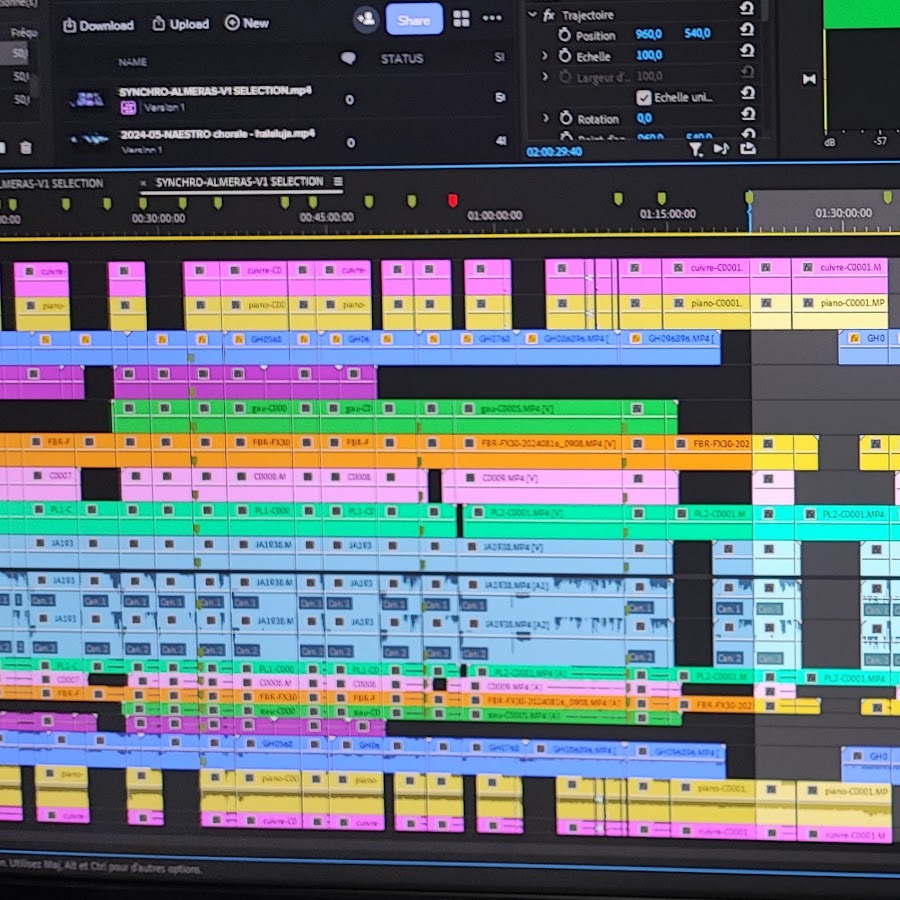The image size is (900, 900).
Task: Expand the Echelle property chevron
Action: pos(545,56)
